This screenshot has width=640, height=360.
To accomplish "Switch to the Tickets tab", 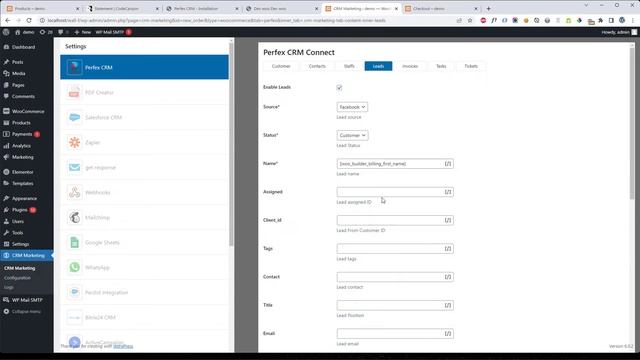I will tap(471, 66).
